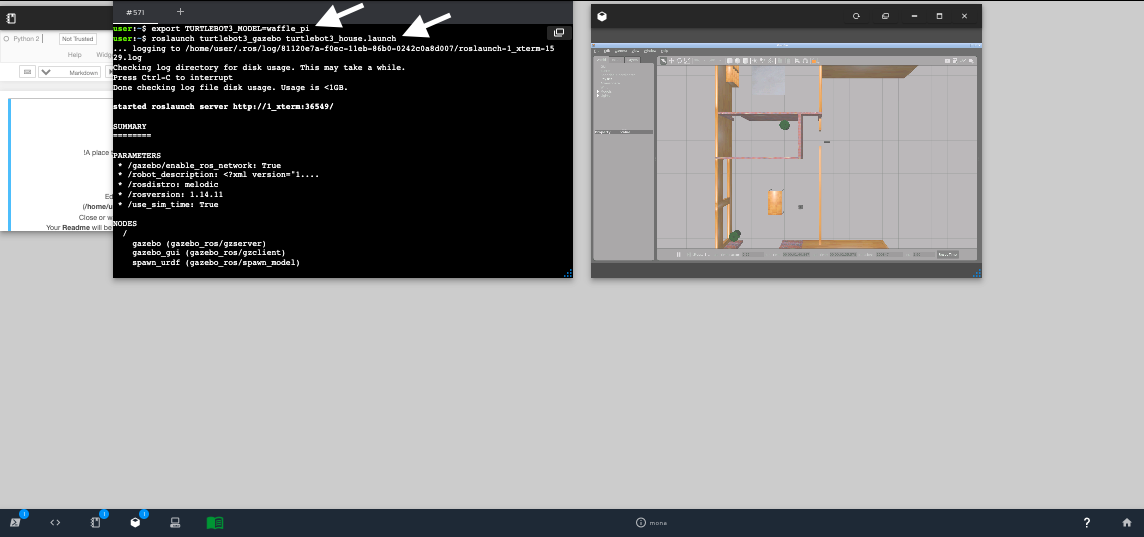1144x537 pixels.
Task: Open the shell terminal icon in bottom bar
Action: pos(15,522)
